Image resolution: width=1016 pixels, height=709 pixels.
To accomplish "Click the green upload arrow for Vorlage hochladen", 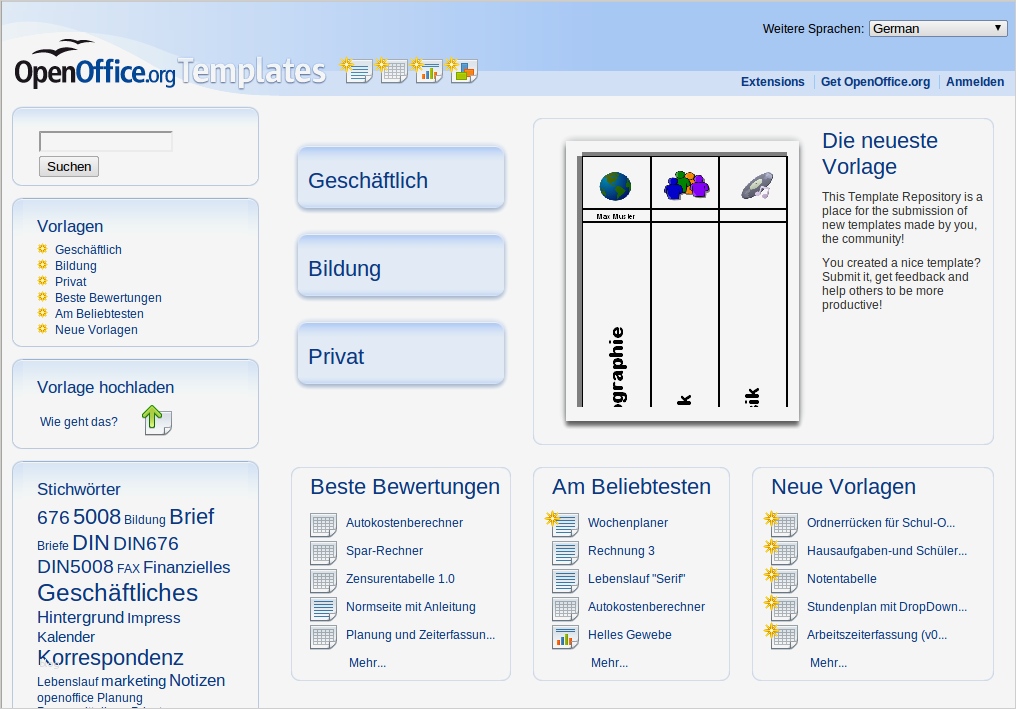I will 156,421.
